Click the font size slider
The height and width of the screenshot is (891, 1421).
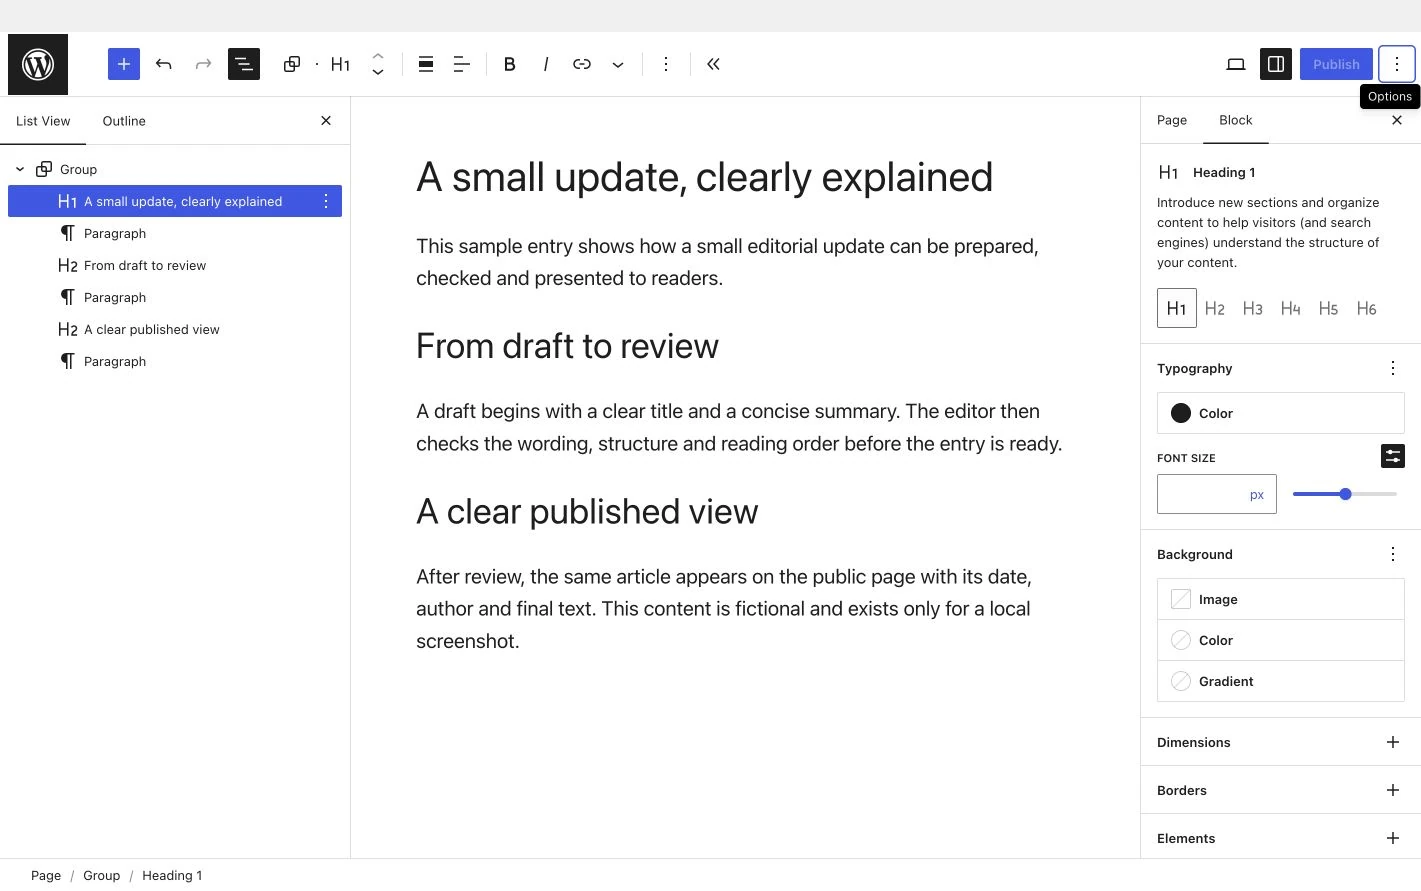click(x=1345, y=494)
